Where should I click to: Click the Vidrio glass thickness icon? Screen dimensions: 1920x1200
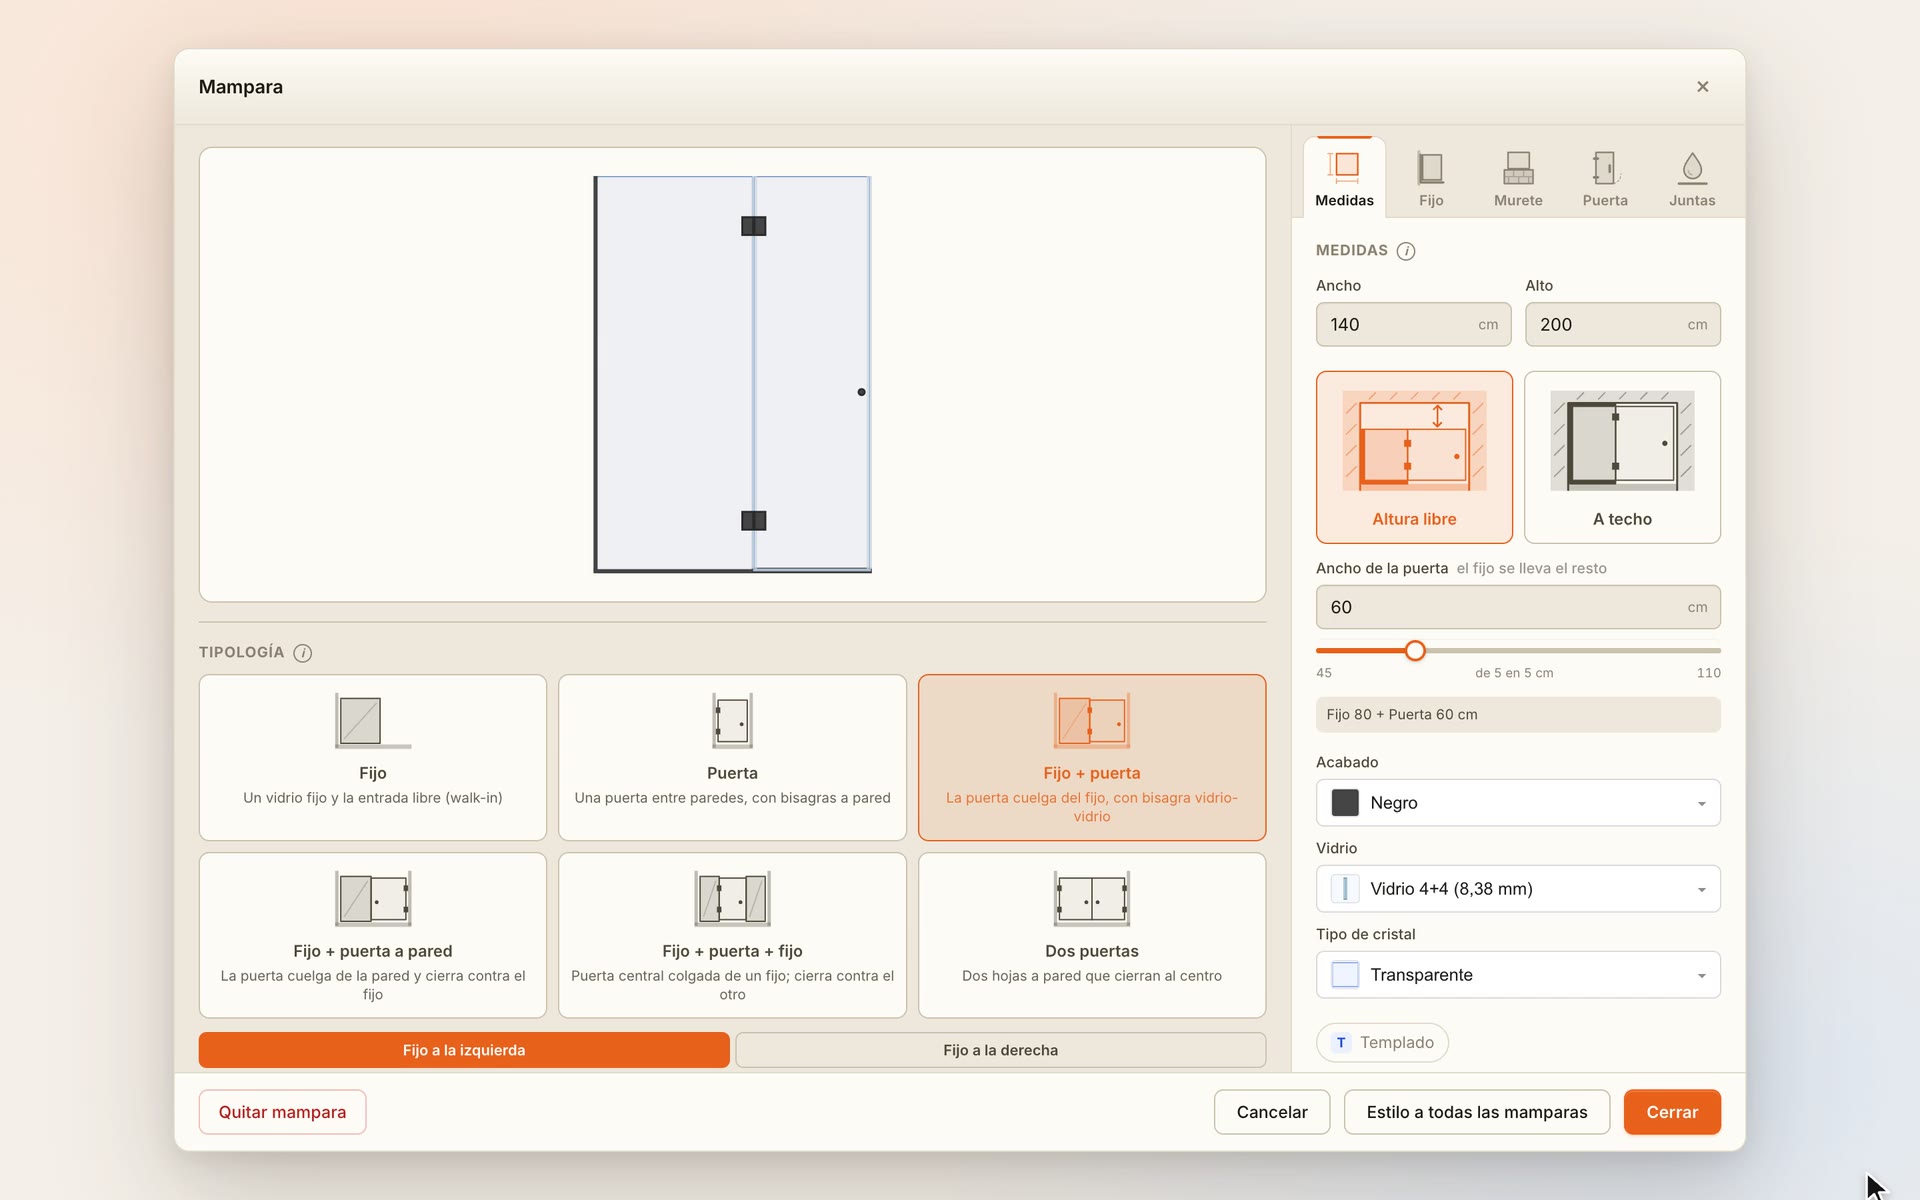tap(1345, 889)
